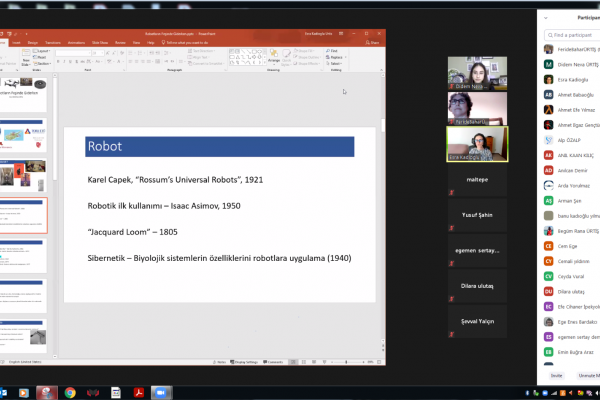Screen dimensions: 600x400
Task: Click Convert to SmartArt
Action: pos(206,64)
